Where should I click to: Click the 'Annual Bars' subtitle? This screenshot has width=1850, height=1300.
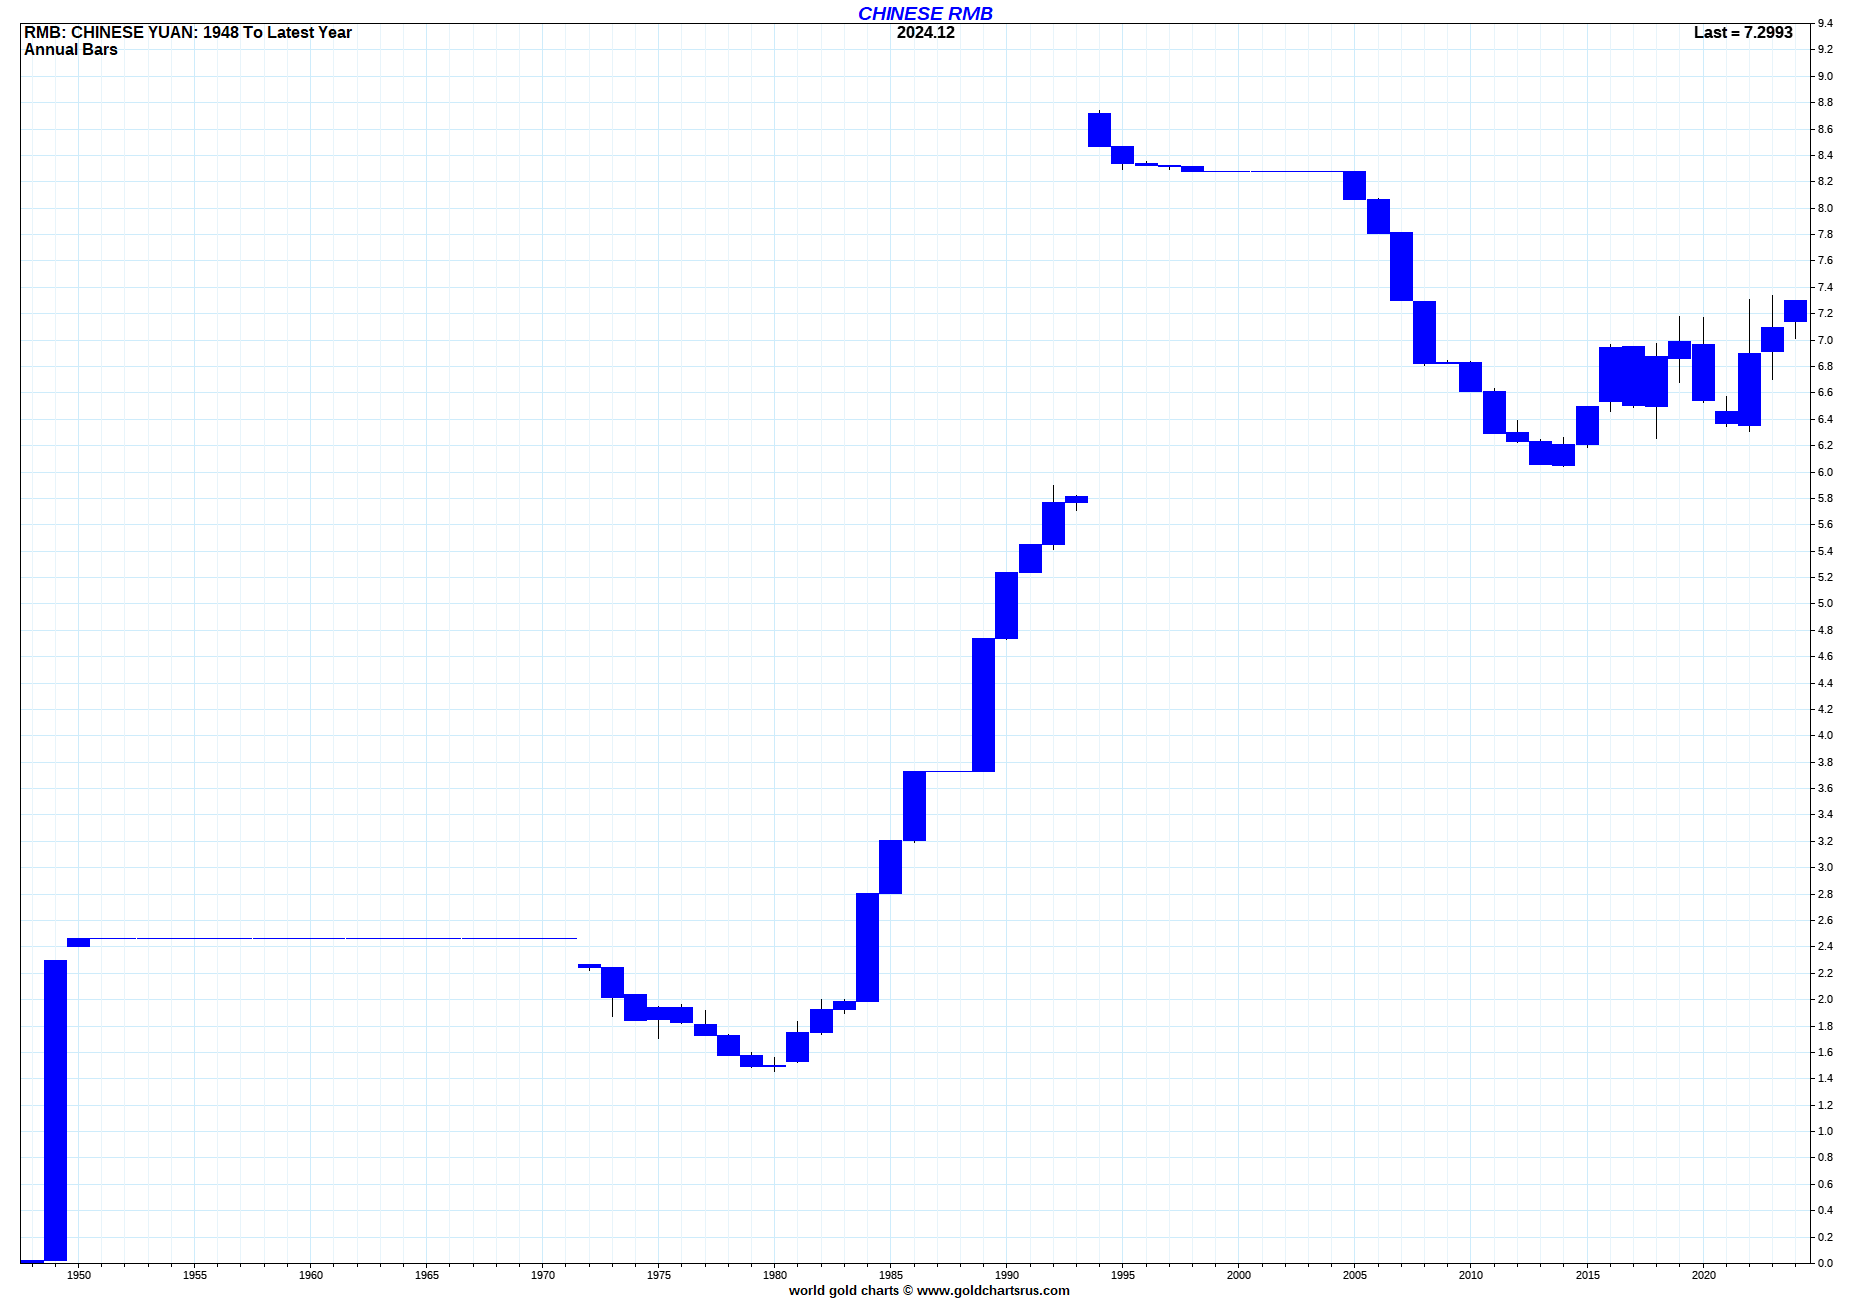coord(71,49)
